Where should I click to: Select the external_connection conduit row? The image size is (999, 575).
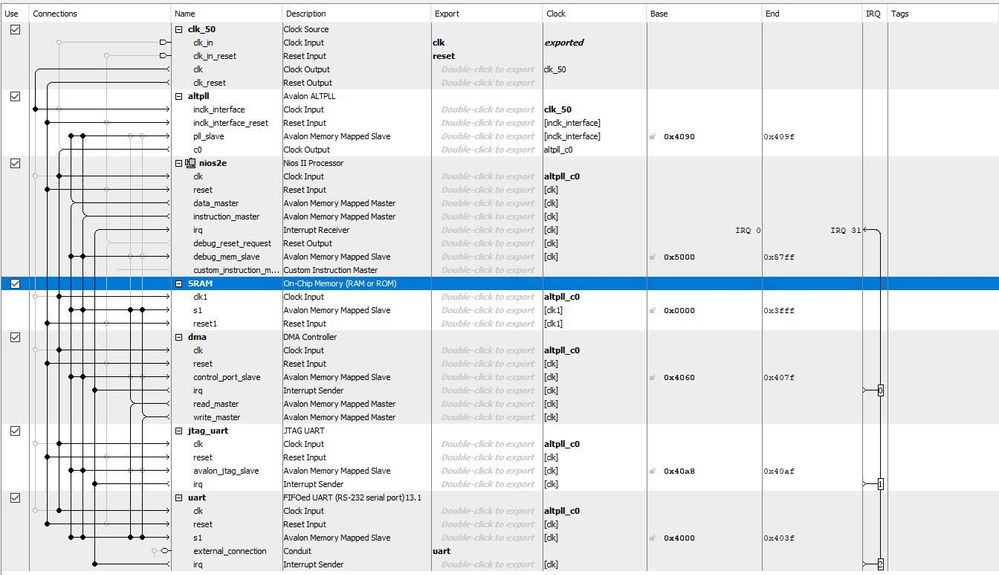coord(230,551)
